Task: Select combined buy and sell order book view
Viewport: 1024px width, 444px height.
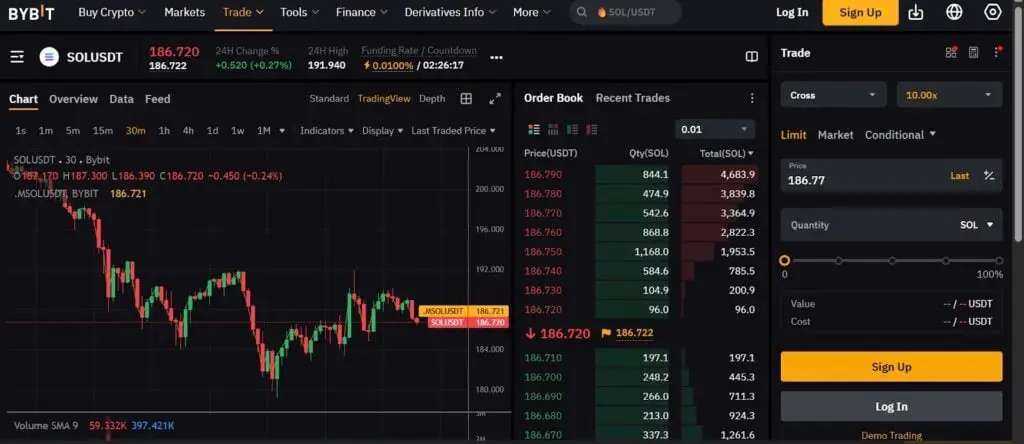Action: [534, 129]
